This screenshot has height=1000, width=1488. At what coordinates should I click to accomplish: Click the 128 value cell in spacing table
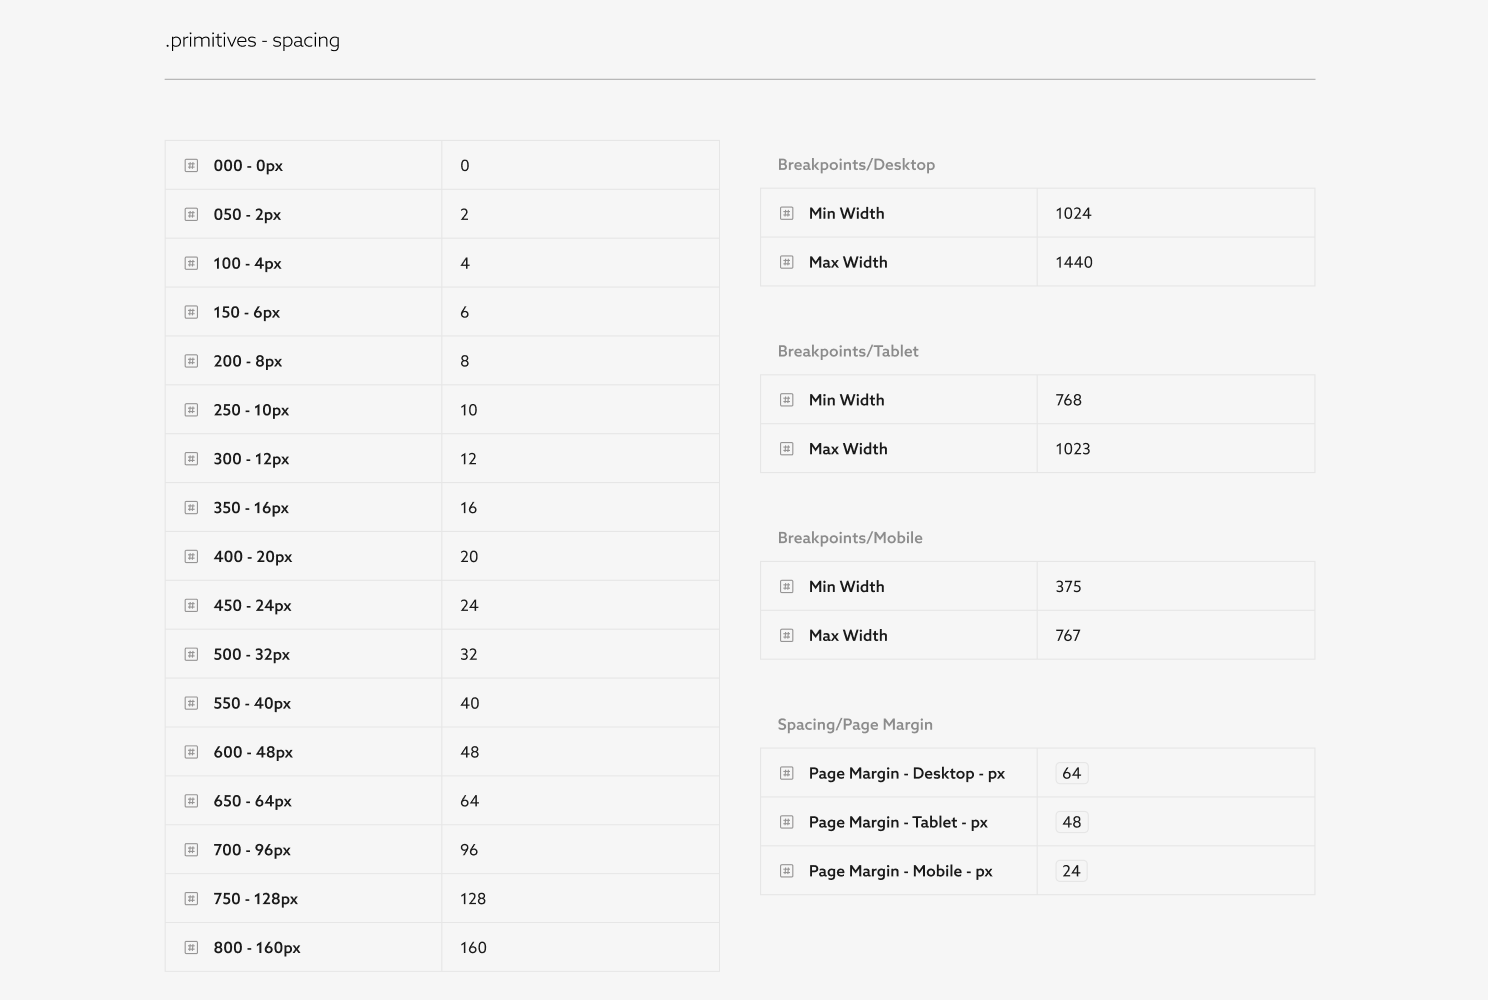tap(580, 899)
